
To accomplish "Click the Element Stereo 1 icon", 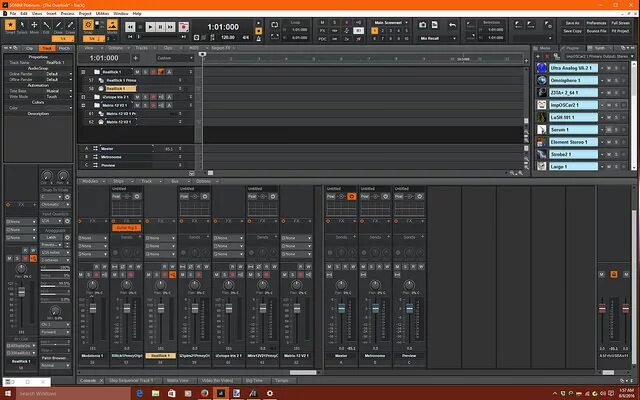I will (542, 142).
